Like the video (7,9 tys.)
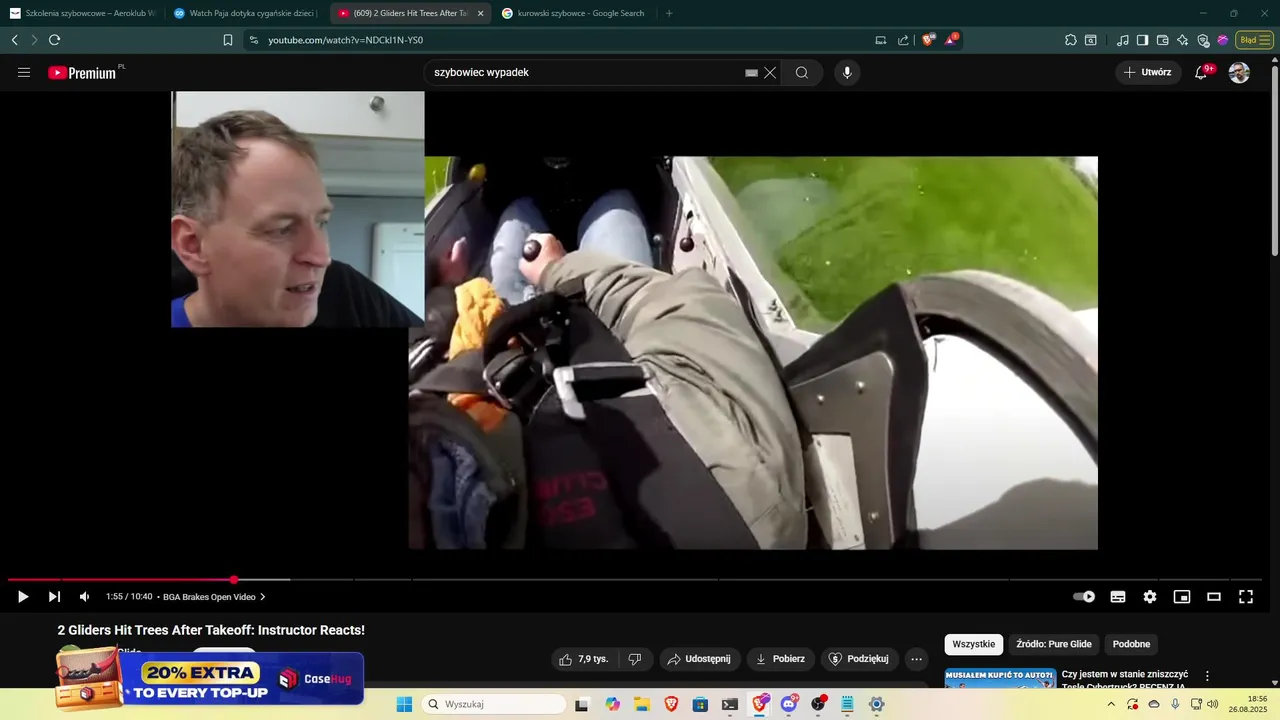The width and height of the screenshot is (1280, 720). pyautogui.click(x=584, y=659)
